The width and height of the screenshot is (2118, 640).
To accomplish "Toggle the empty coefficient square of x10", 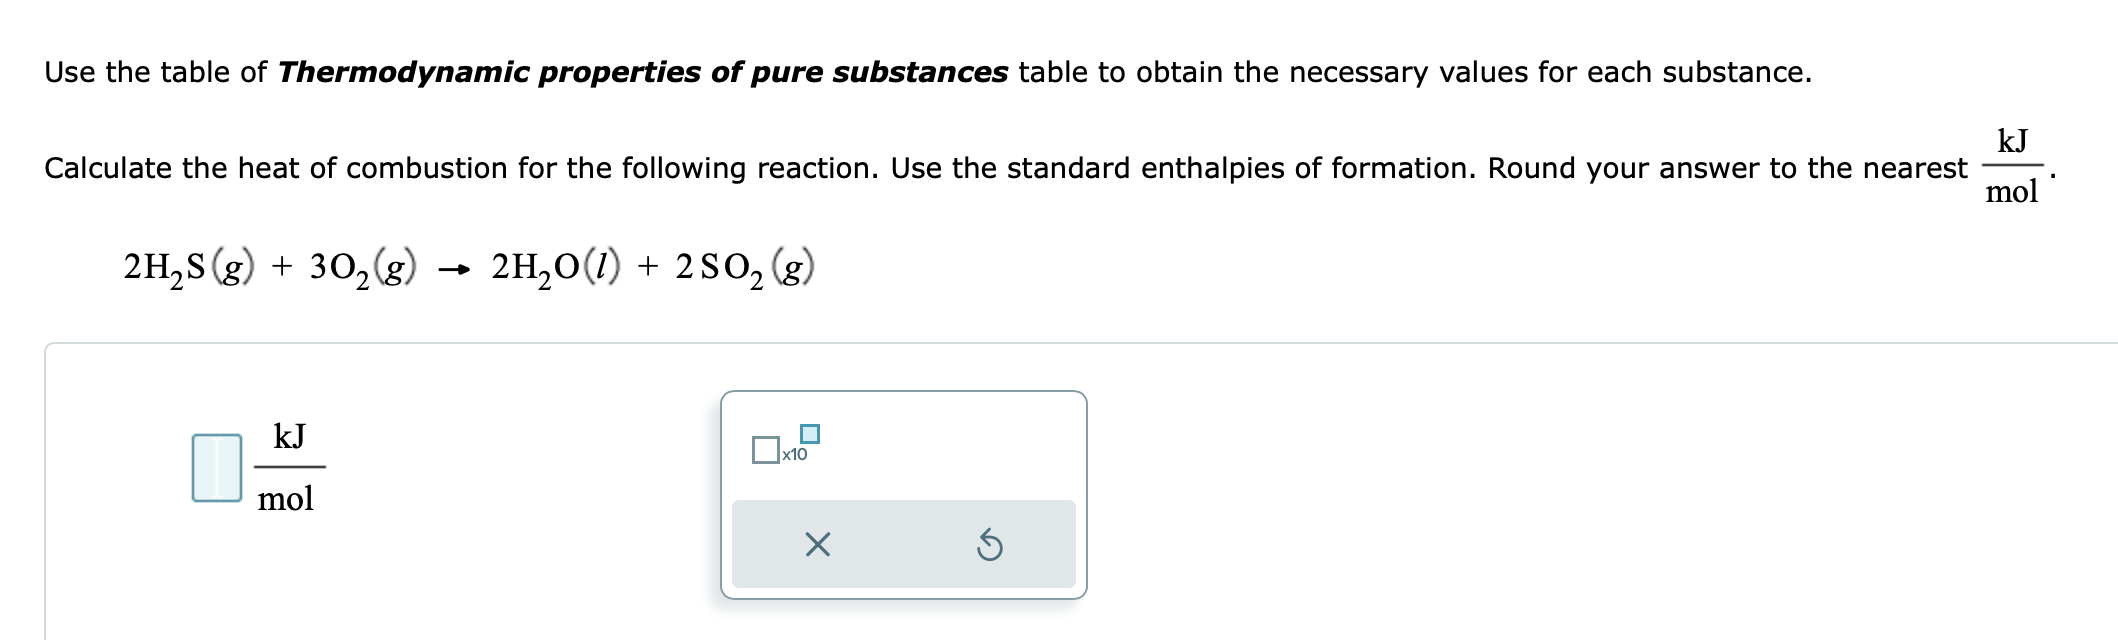I will point(766,449).
